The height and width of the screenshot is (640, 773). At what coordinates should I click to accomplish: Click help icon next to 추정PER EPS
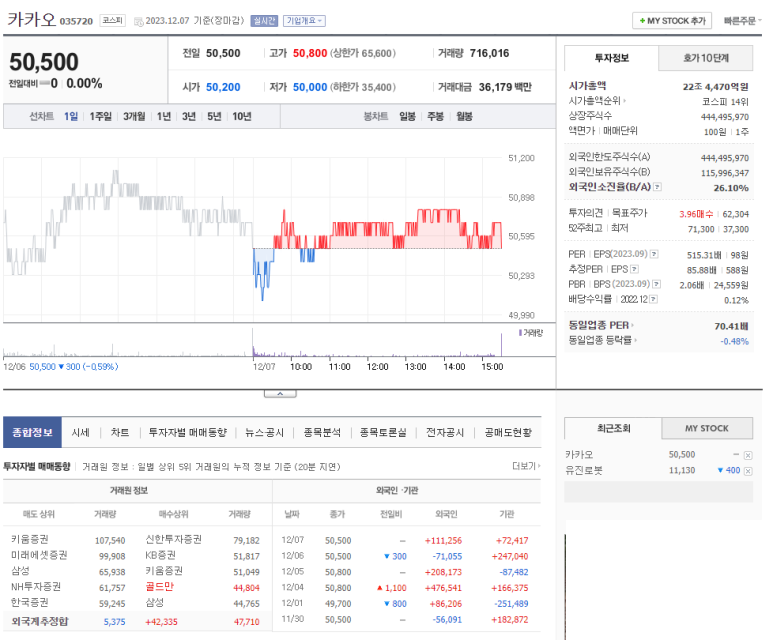coord(634,269)
